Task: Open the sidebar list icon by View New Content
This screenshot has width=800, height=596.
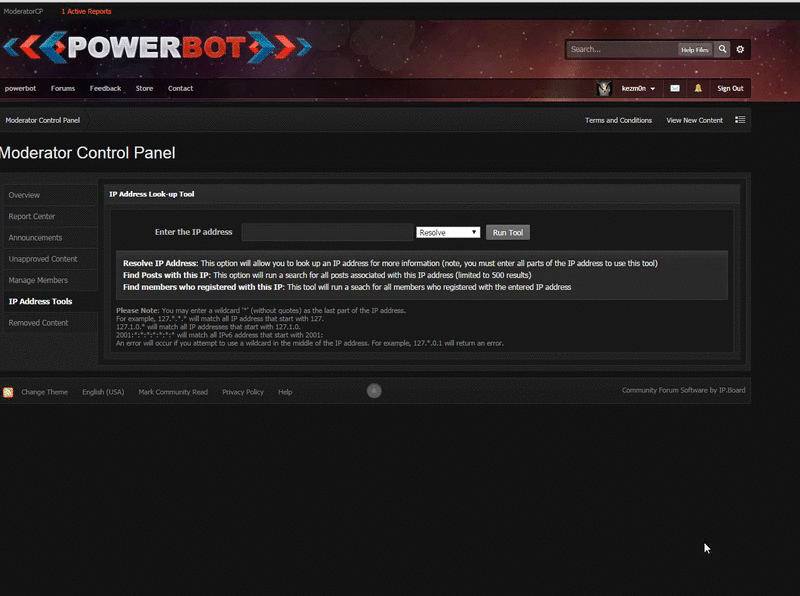Action: click(740, 120)
